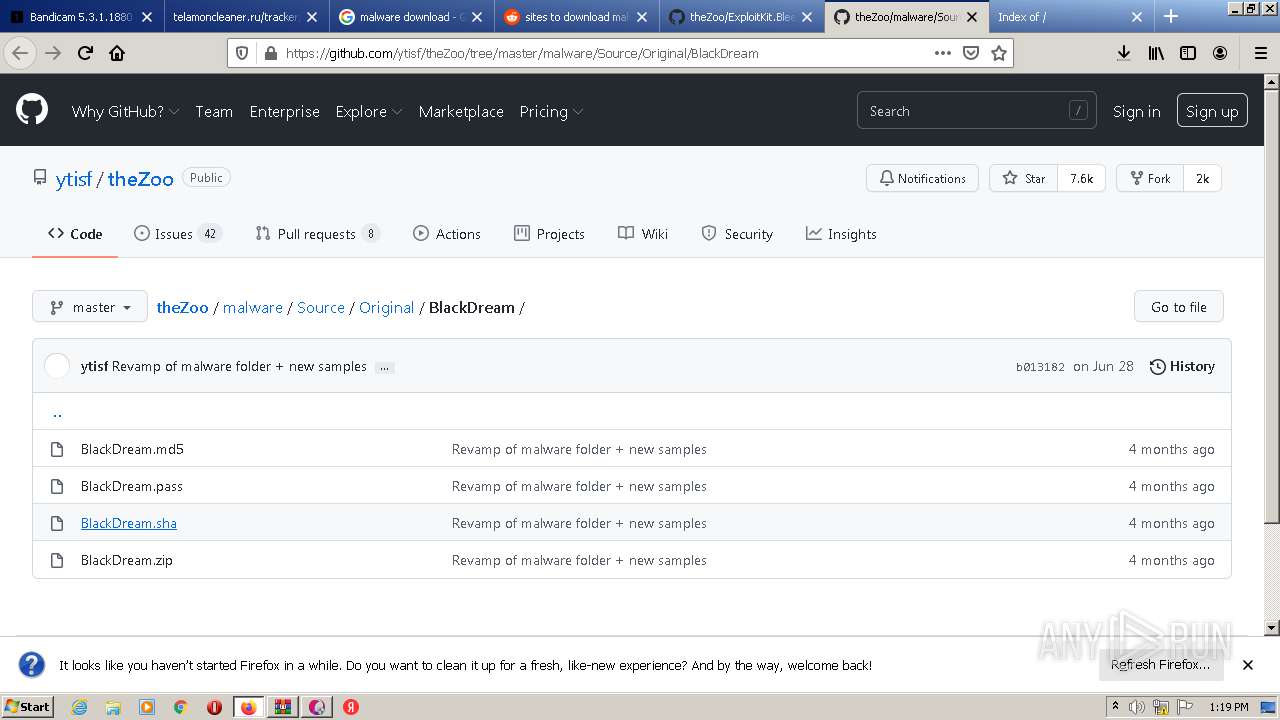
Task: Switch to the Issues tab
Action: pos(177,234)
